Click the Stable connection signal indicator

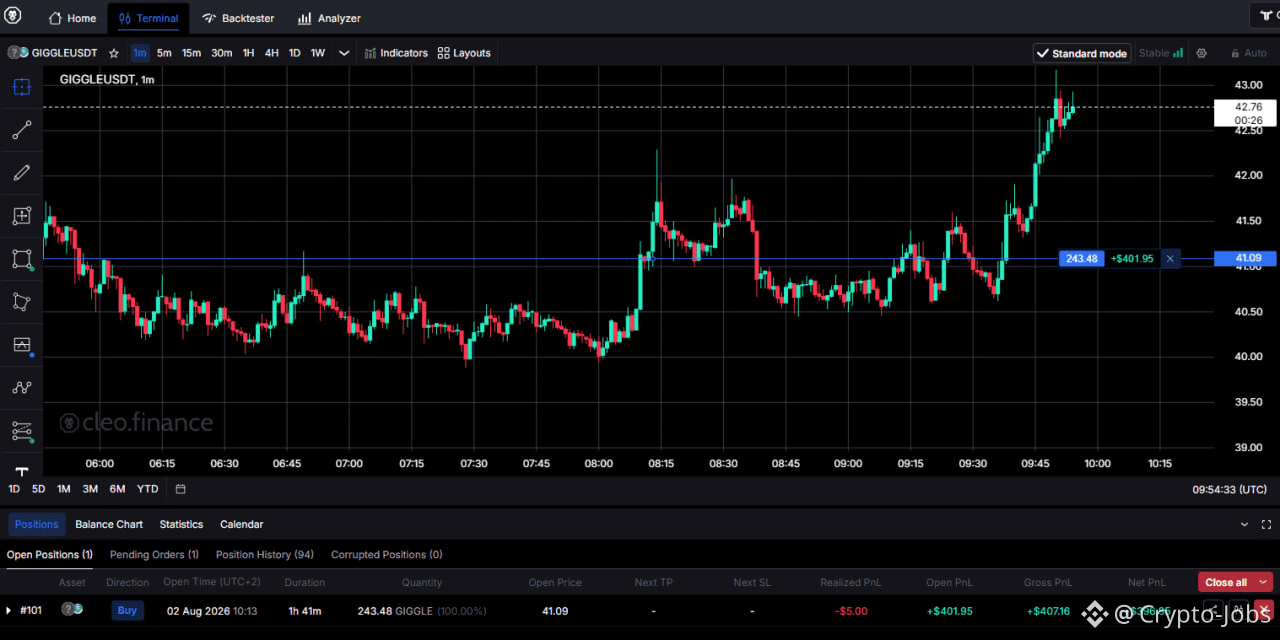point(1161,53)
